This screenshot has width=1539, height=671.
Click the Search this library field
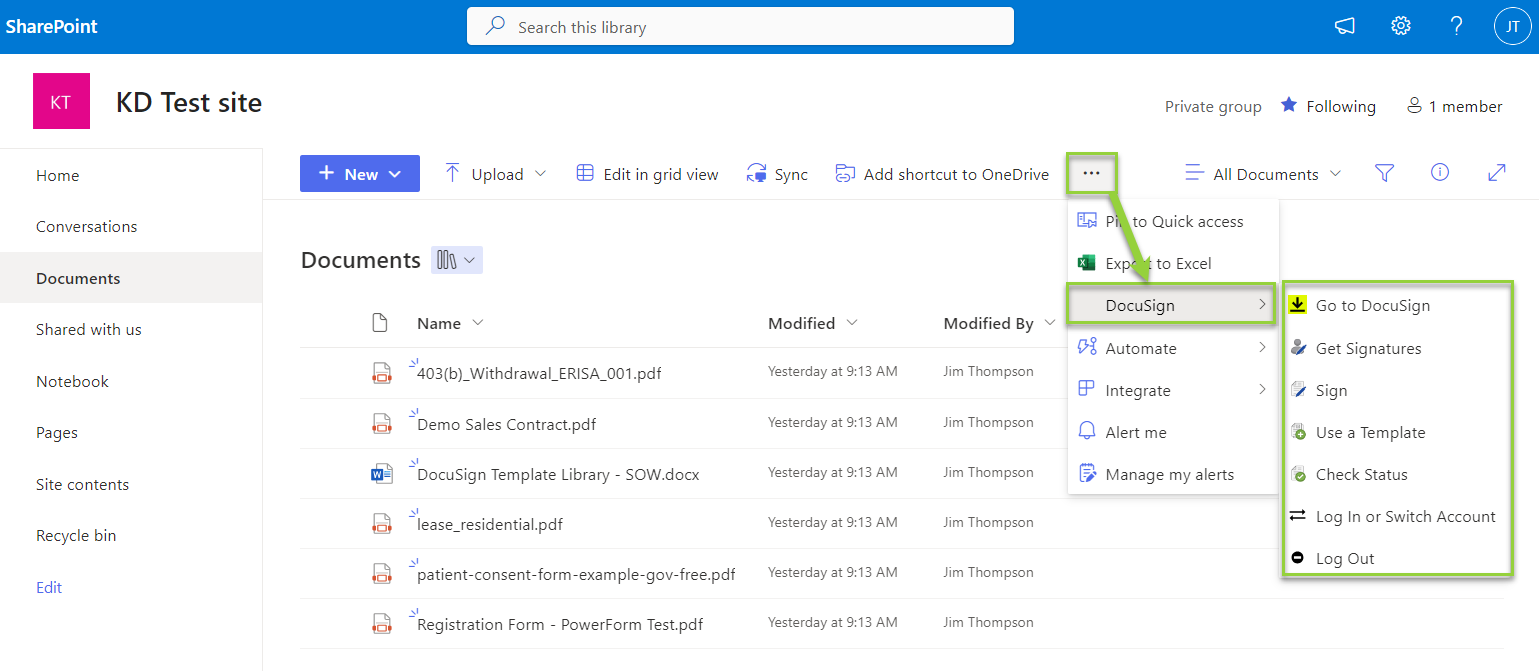pos(740,26)
